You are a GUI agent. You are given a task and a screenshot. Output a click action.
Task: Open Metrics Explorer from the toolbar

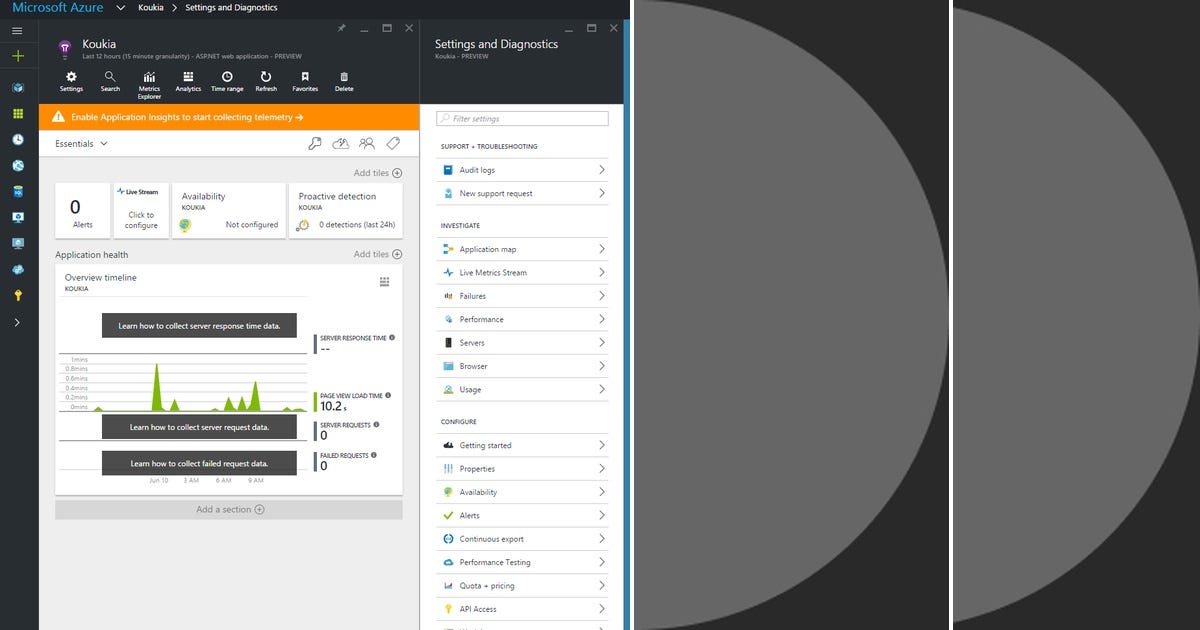[148, 80]
